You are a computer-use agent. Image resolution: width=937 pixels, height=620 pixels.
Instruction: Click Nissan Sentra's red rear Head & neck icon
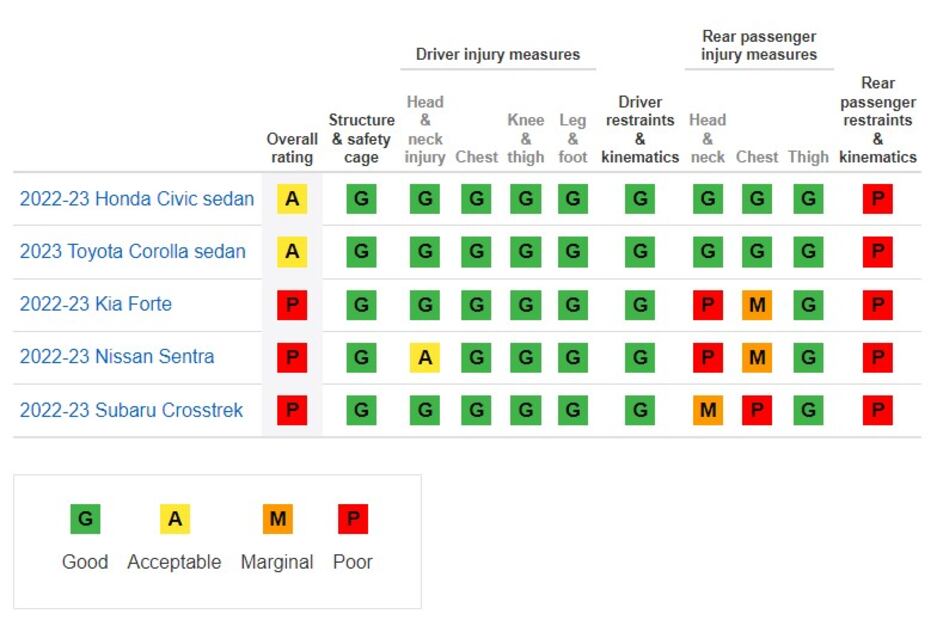[707, 357]
